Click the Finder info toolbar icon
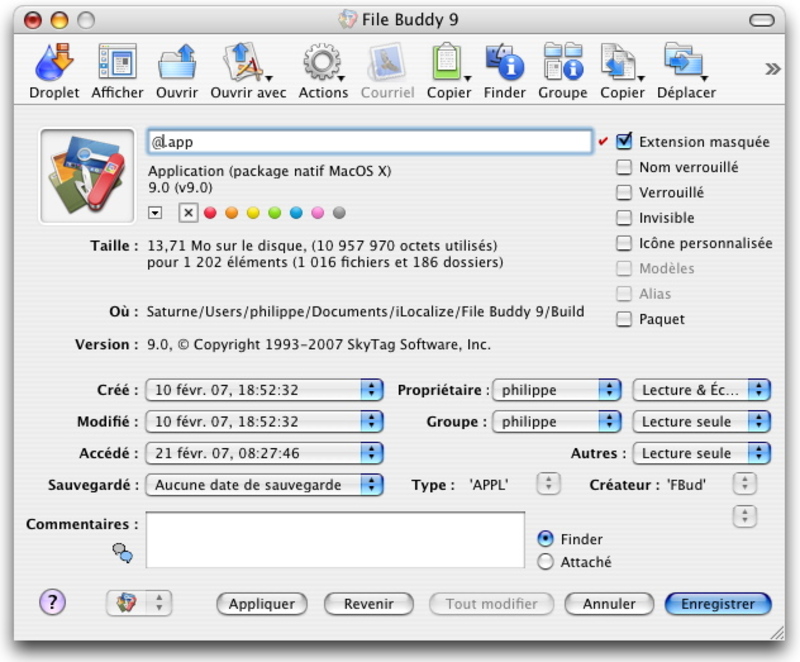 [x=505, y=62]
